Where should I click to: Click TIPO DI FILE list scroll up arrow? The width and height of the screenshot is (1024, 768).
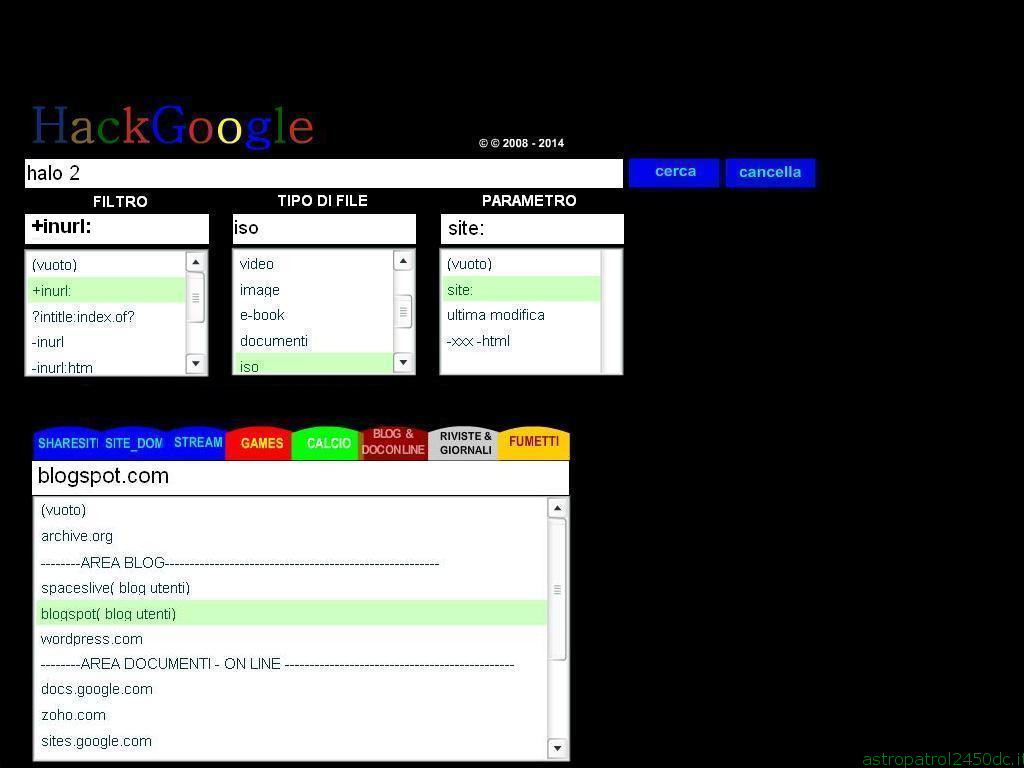click(404, 261)
